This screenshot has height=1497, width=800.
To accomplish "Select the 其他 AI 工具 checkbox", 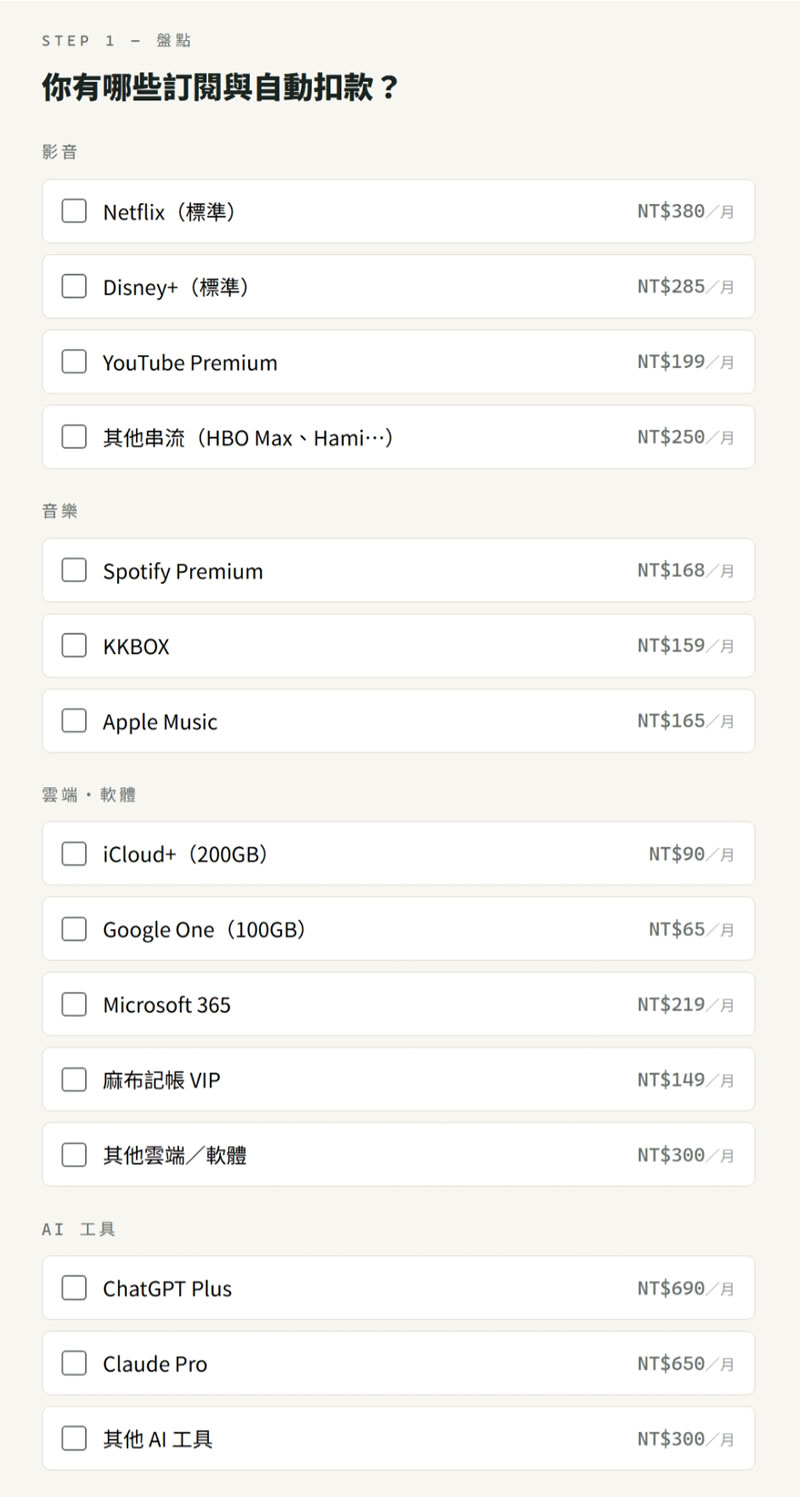I will (x=74, y=1438).
